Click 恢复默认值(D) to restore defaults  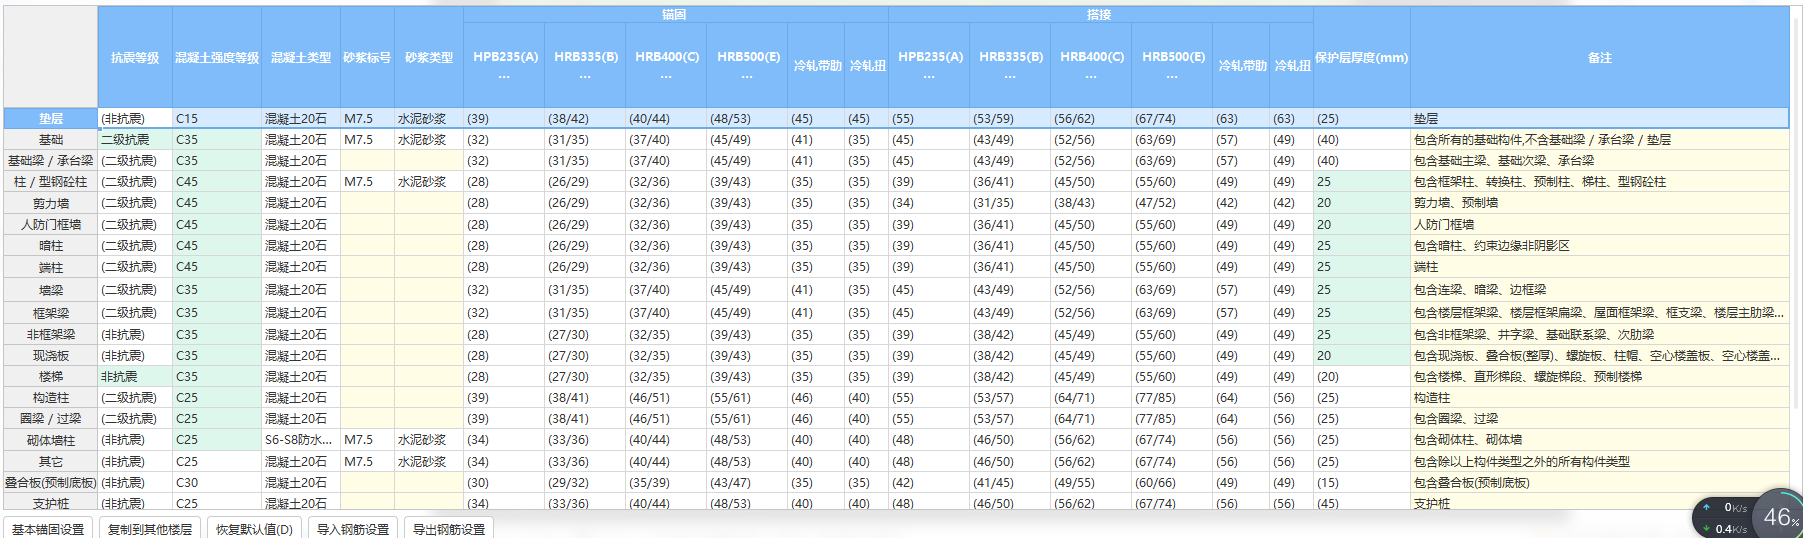click(x=254, y=529)
